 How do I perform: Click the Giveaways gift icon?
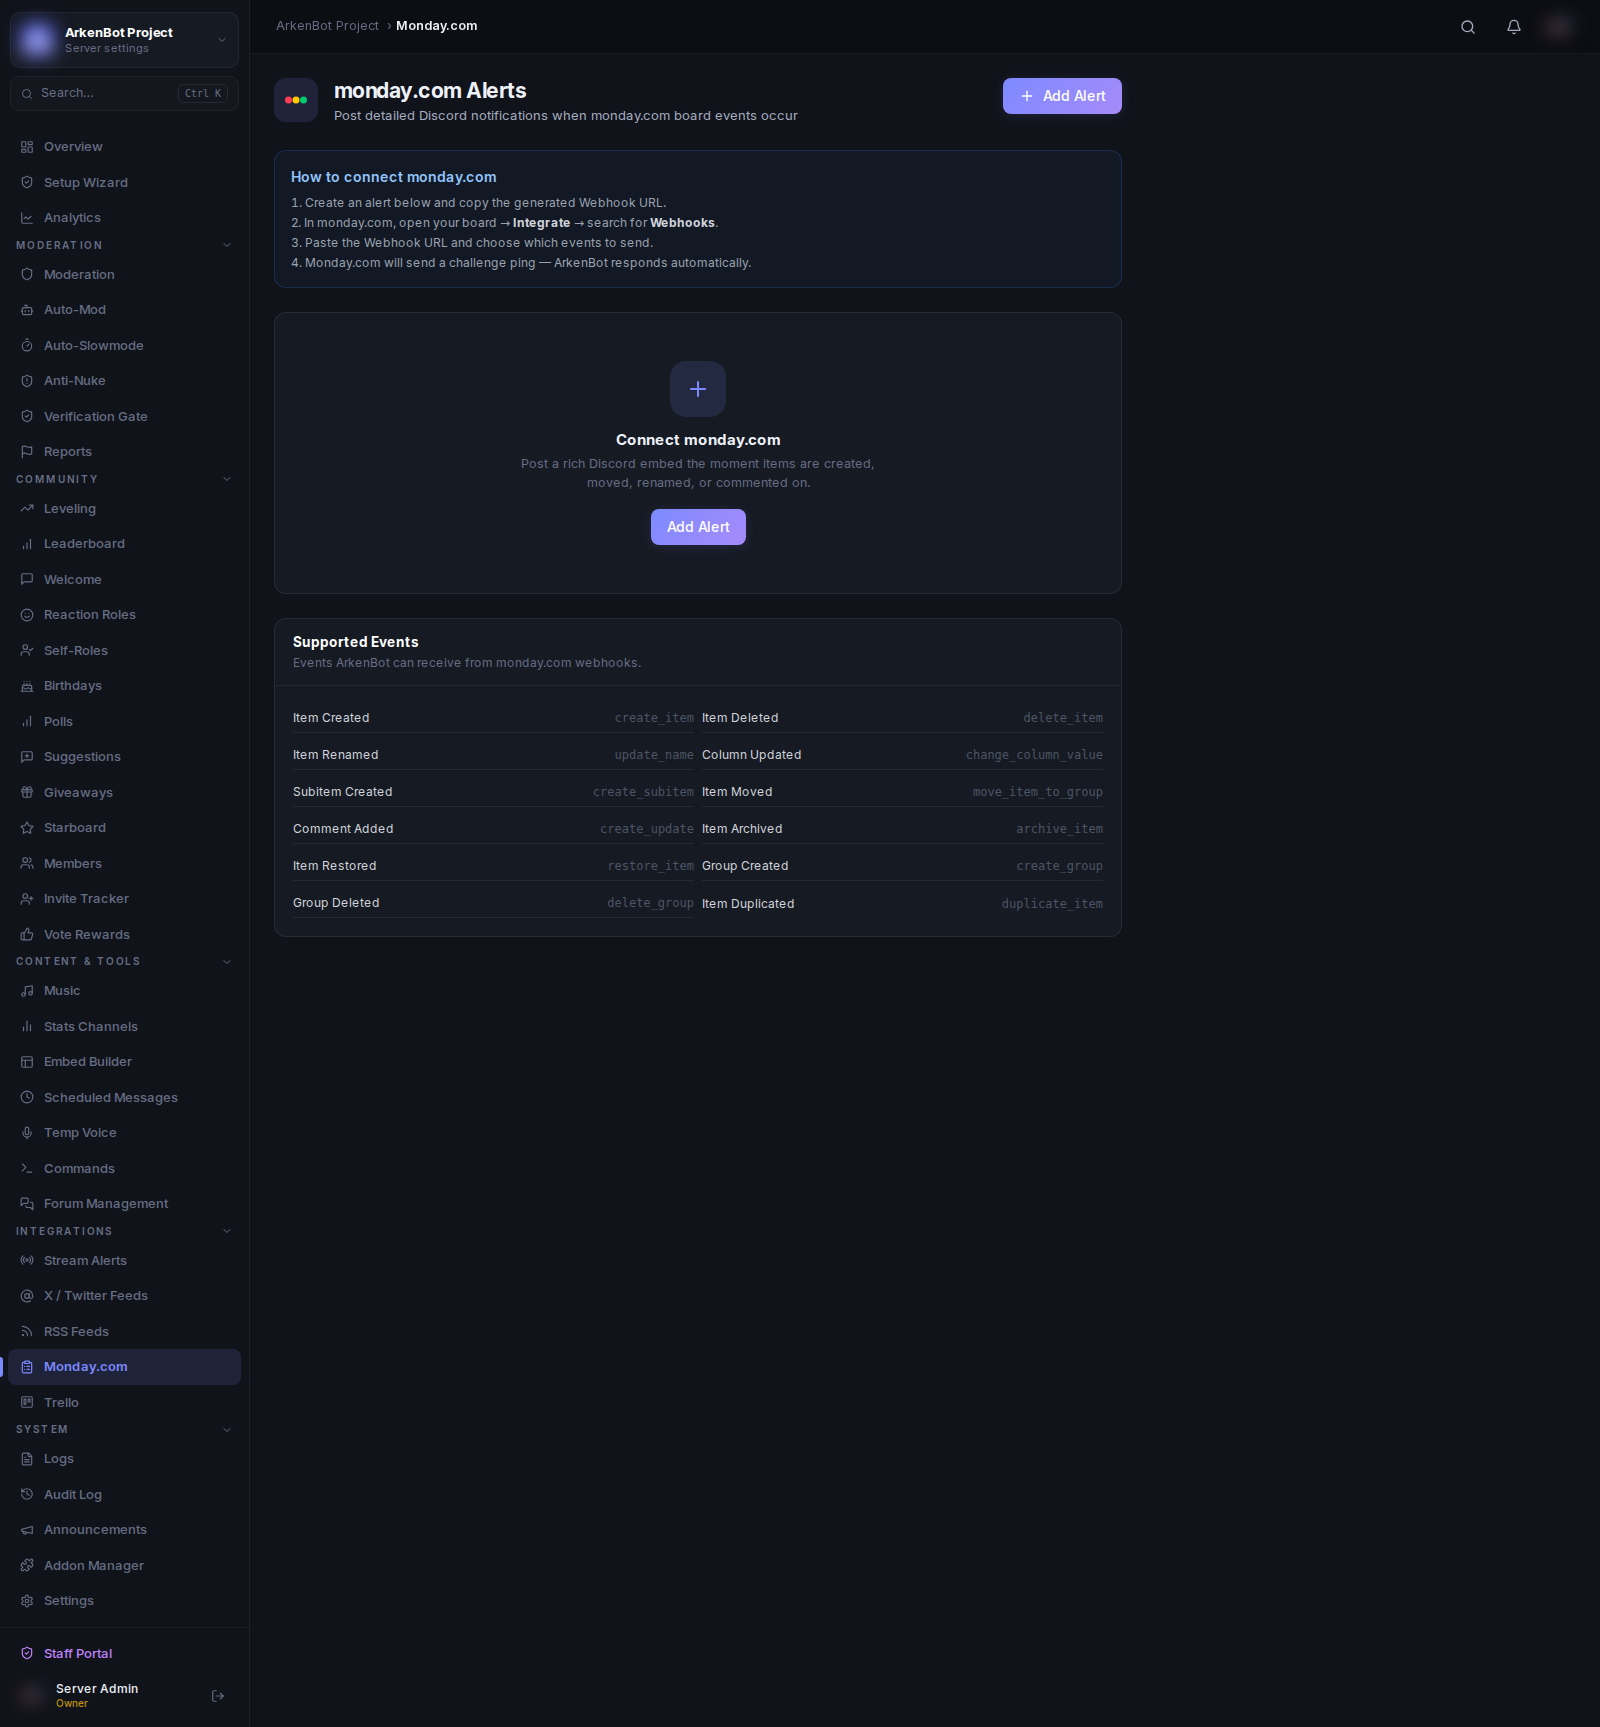coord(27,793)
